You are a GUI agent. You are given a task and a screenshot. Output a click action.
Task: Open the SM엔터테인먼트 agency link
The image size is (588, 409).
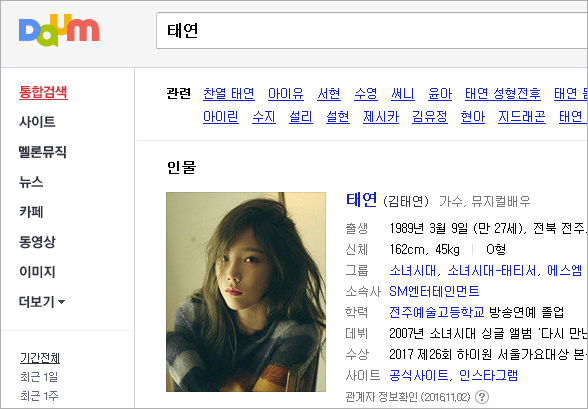[434, 291]
